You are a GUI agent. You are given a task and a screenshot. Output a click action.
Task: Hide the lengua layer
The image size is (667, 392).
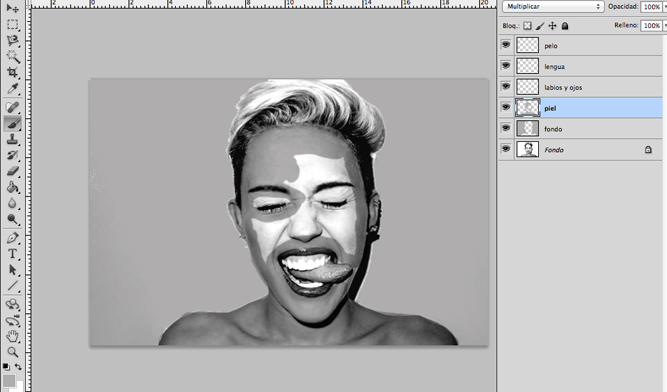click(x=505, y=65)
